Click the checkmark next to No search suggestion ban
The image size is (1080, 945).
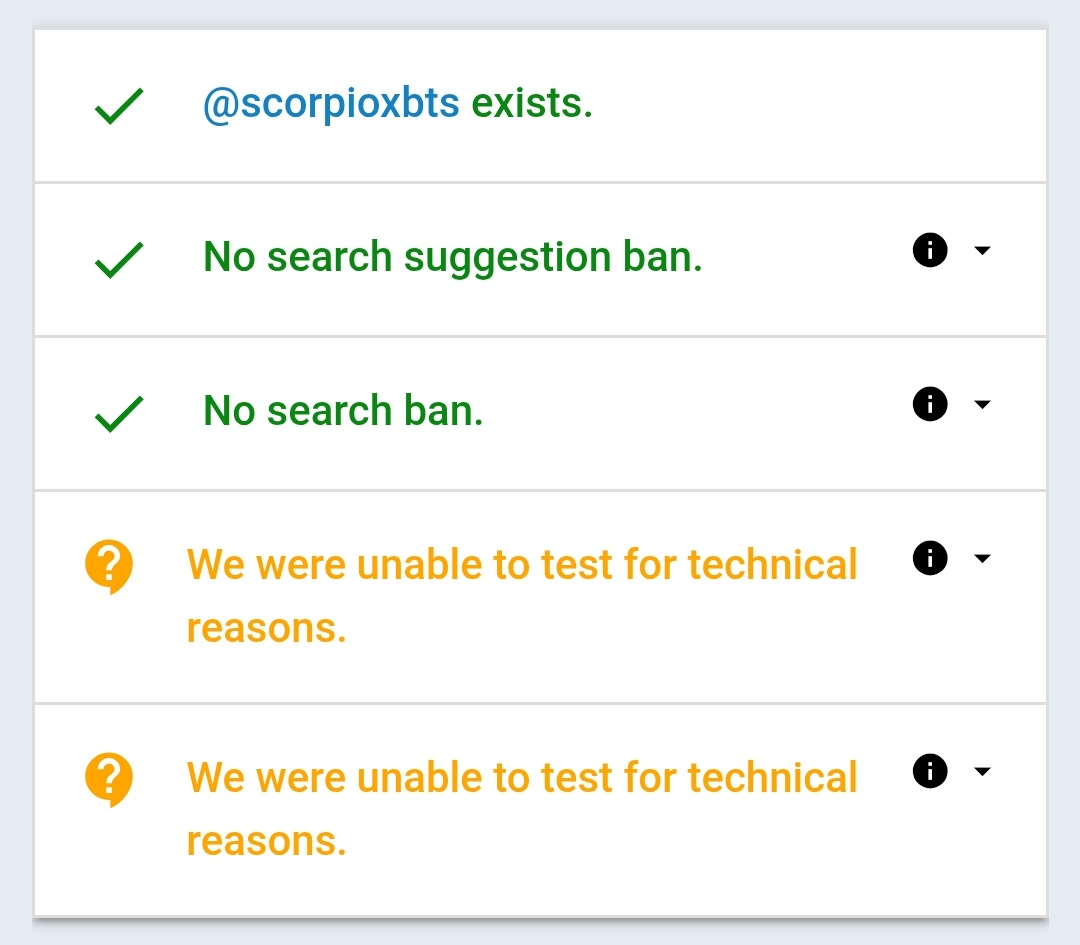(x=119, y=260)
